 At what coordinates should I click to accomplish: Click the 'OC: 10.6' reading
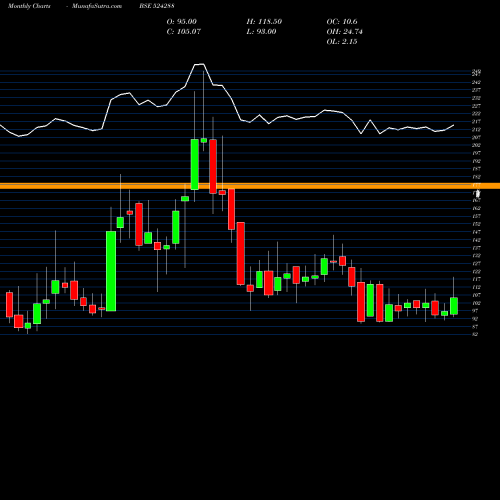tap(342, 22)
